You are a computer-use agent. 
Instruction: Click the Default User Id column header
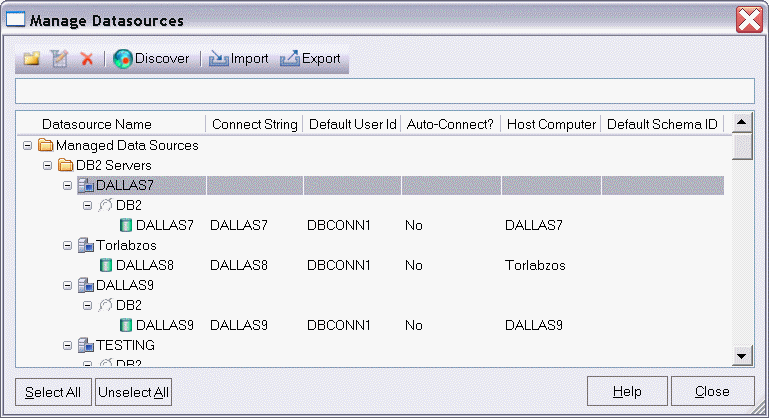352,124
